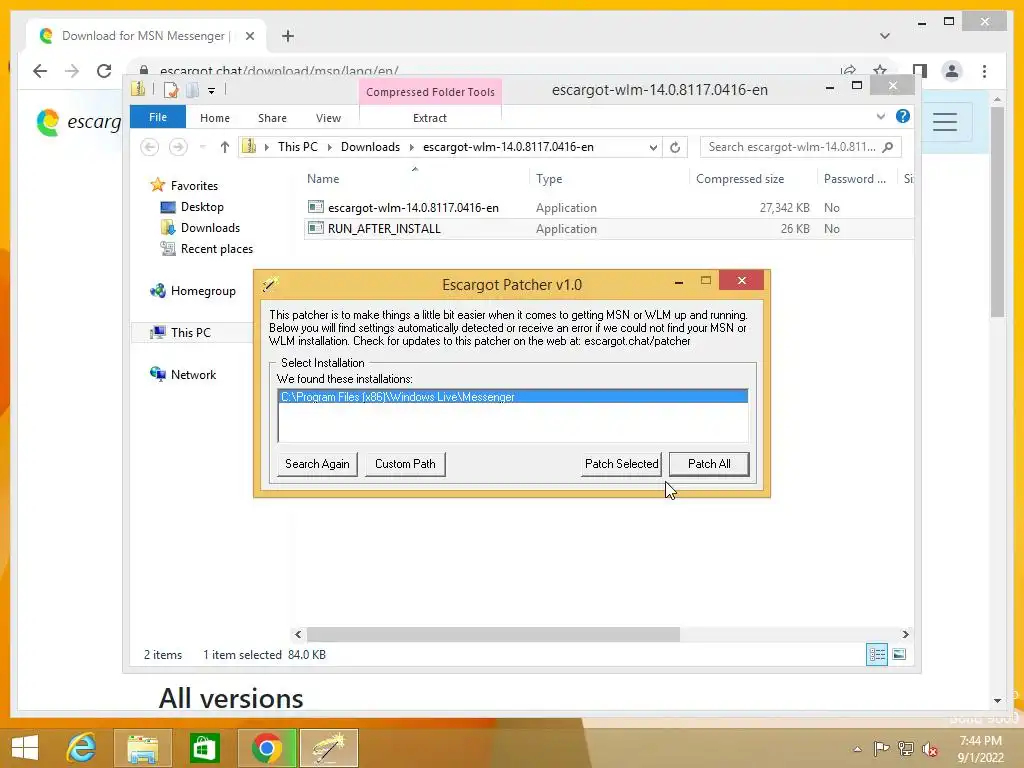Click Windows Start button

(25, 748)
